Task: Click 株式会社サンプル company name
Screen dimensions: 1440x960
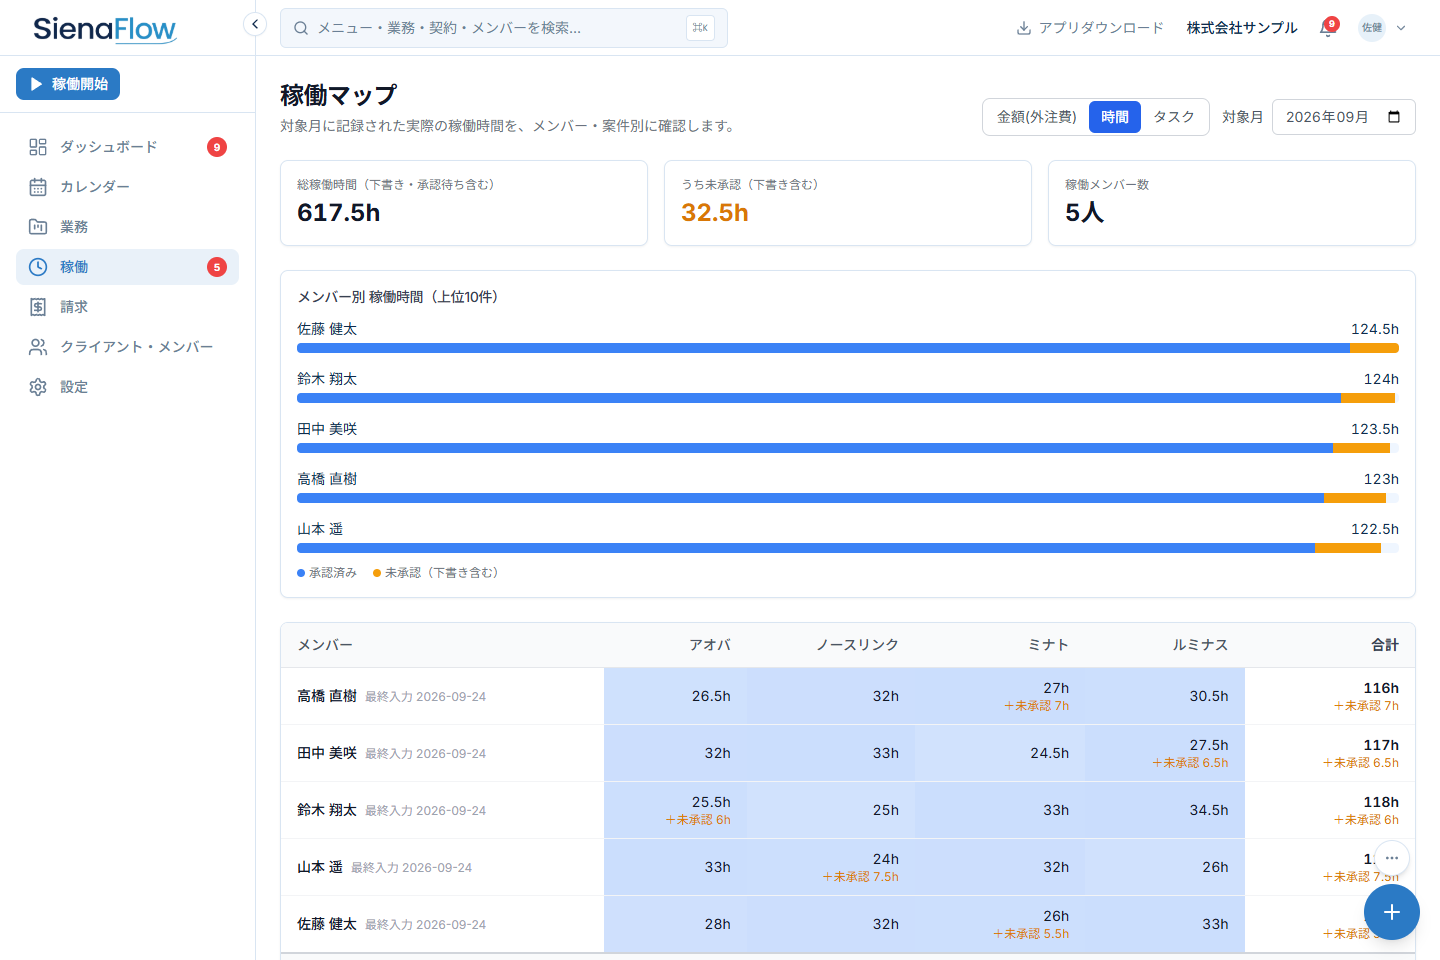Action: (x=1242, y=28)
